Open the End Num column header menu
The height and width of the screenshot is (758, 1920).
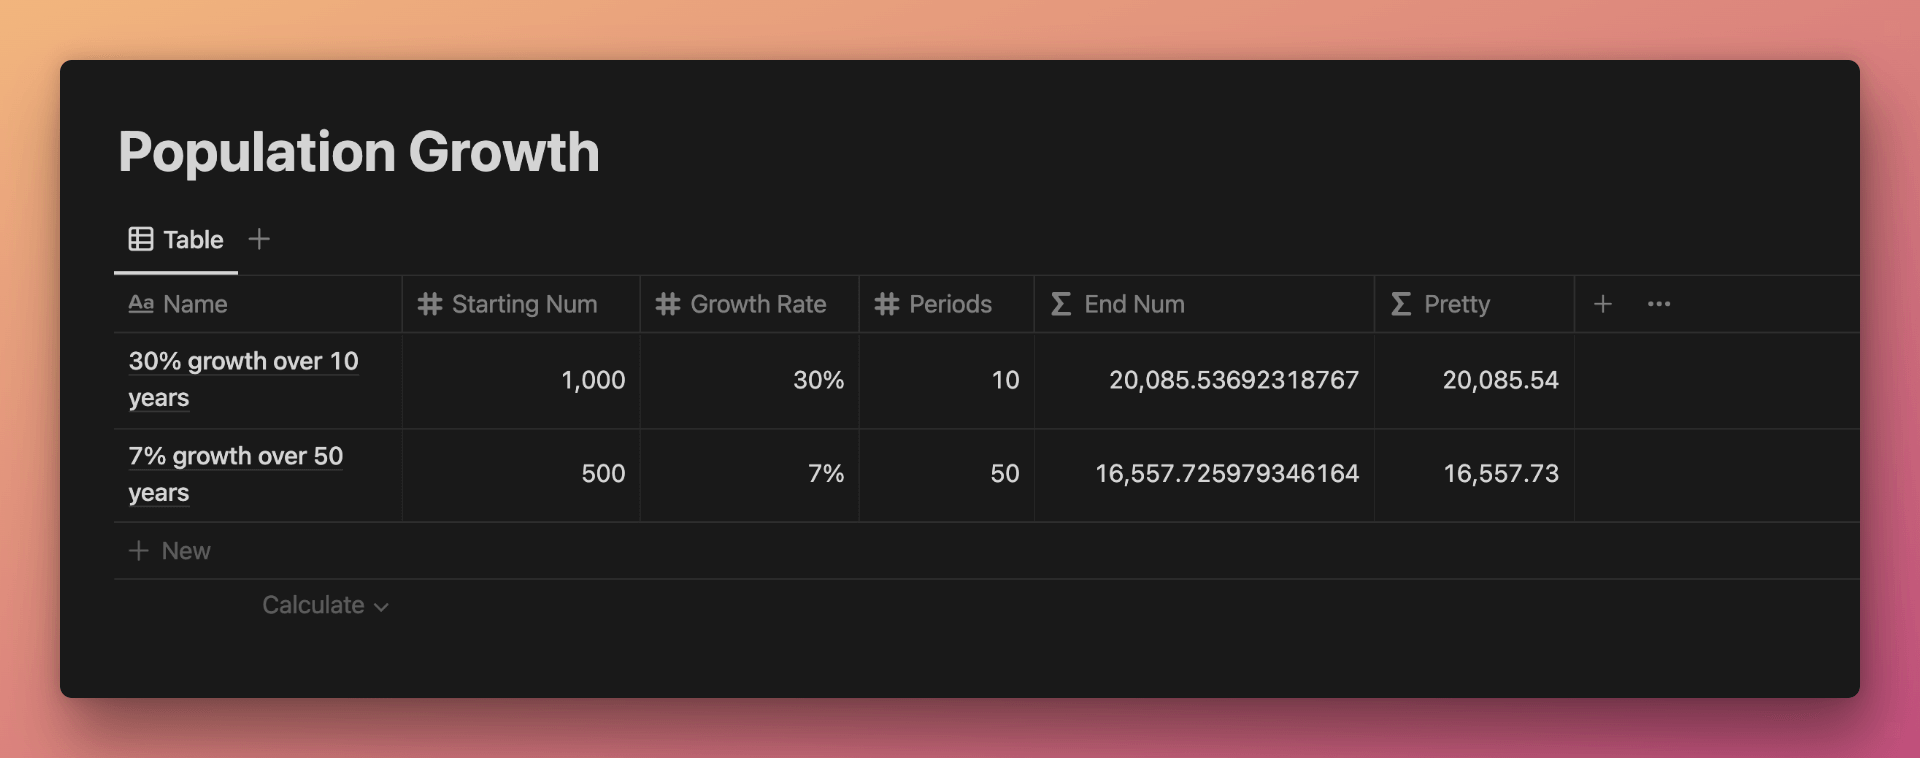[x=1204, y=304]
